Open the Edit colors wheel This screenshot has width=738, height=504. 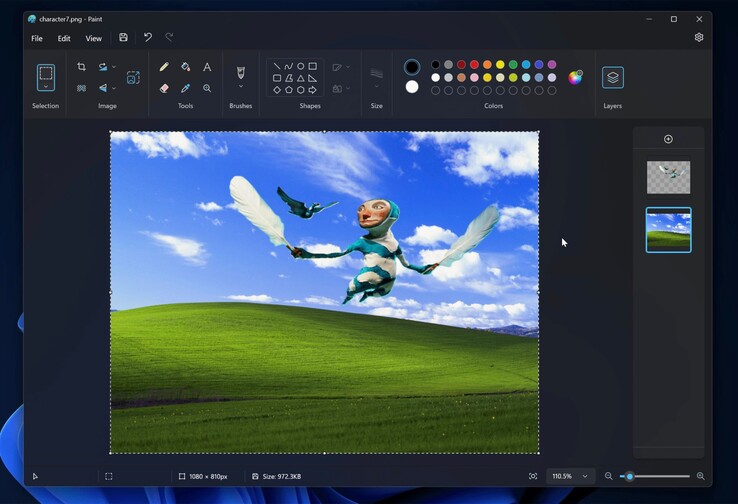click(575, 77)
